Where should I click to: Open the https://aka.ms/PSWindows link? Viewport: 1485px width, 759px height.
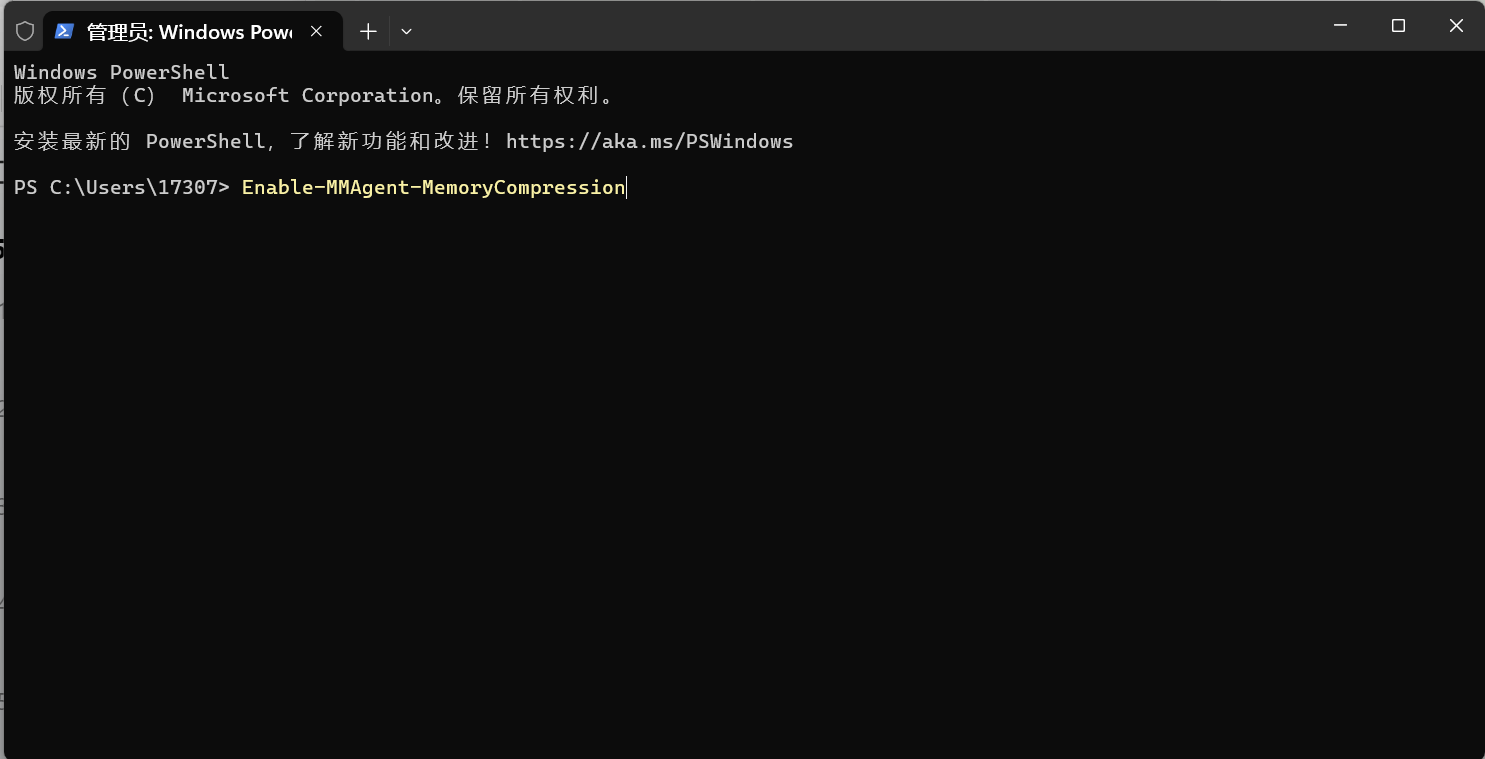(x=650, y=141)
